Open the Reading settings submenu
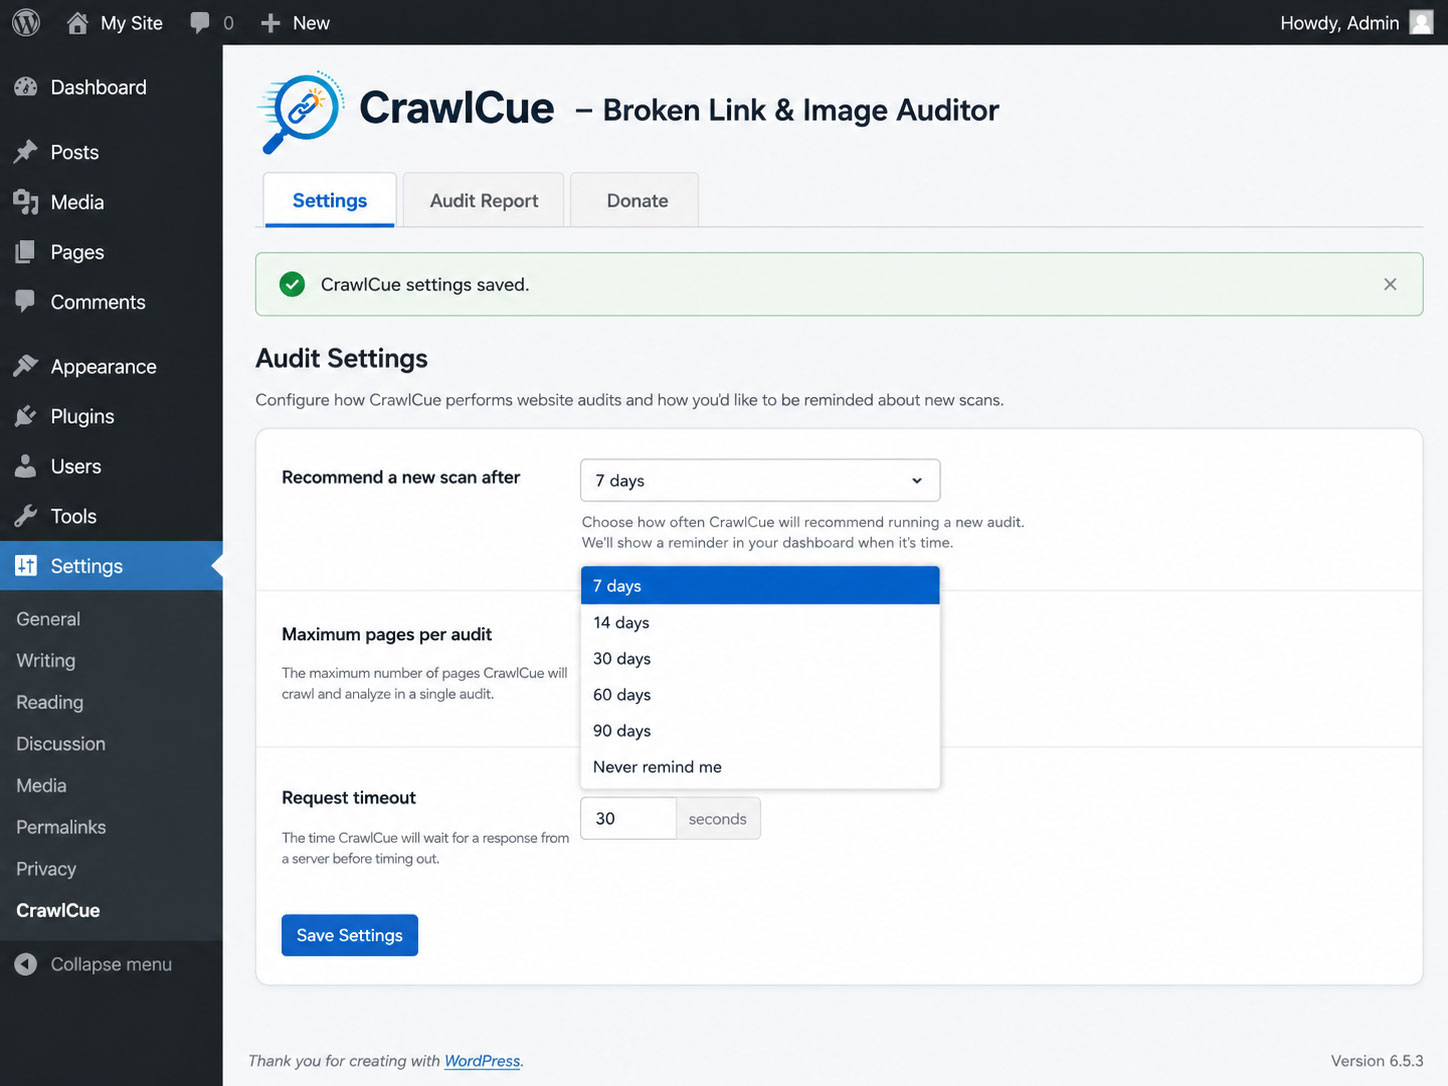 pos(50,703)
